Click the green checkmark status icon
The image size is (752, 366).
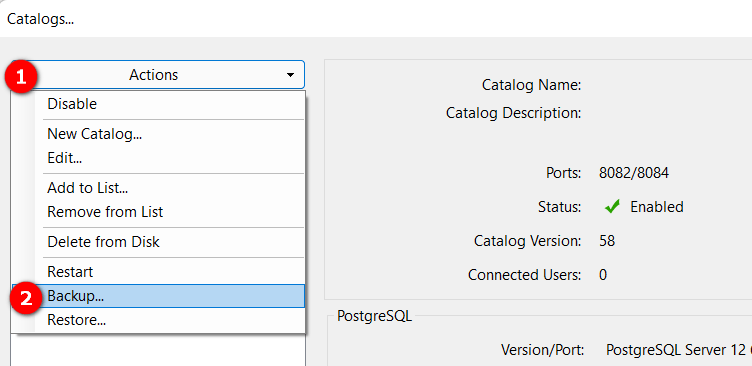(612, 207)
